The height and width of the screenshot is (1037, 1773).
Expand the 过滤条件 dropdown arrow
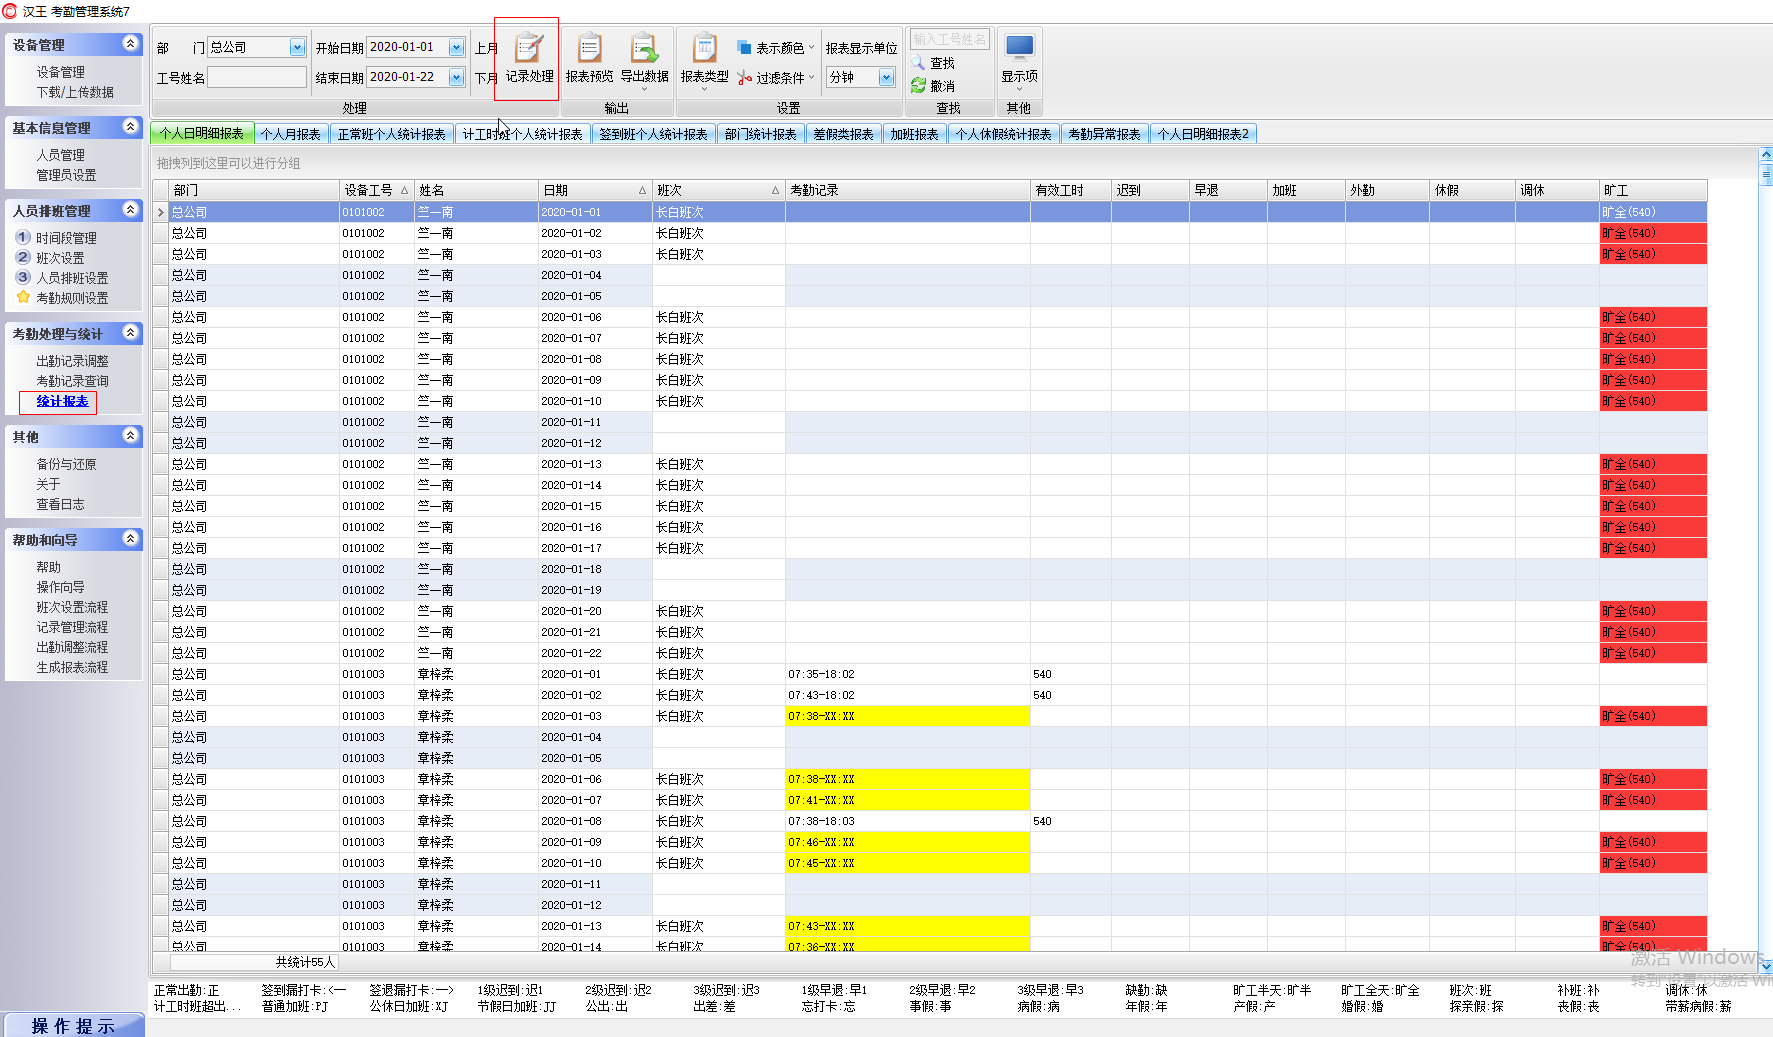[x=811, y=77]
